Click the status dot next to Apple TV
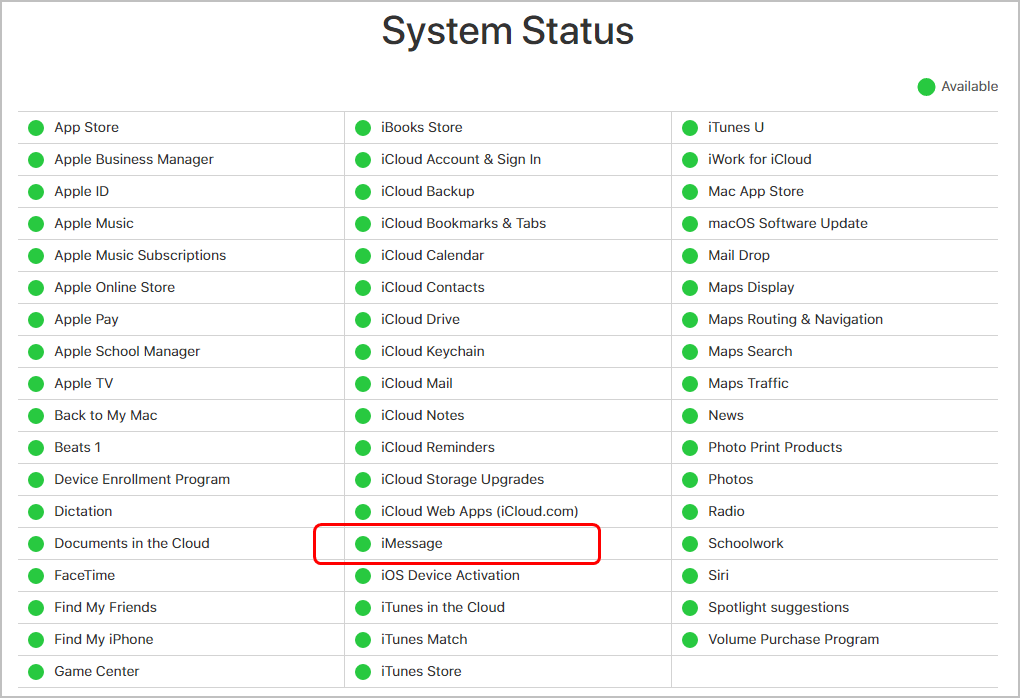Viewport: 1020px width, 698px height. (x=36, y=384)
